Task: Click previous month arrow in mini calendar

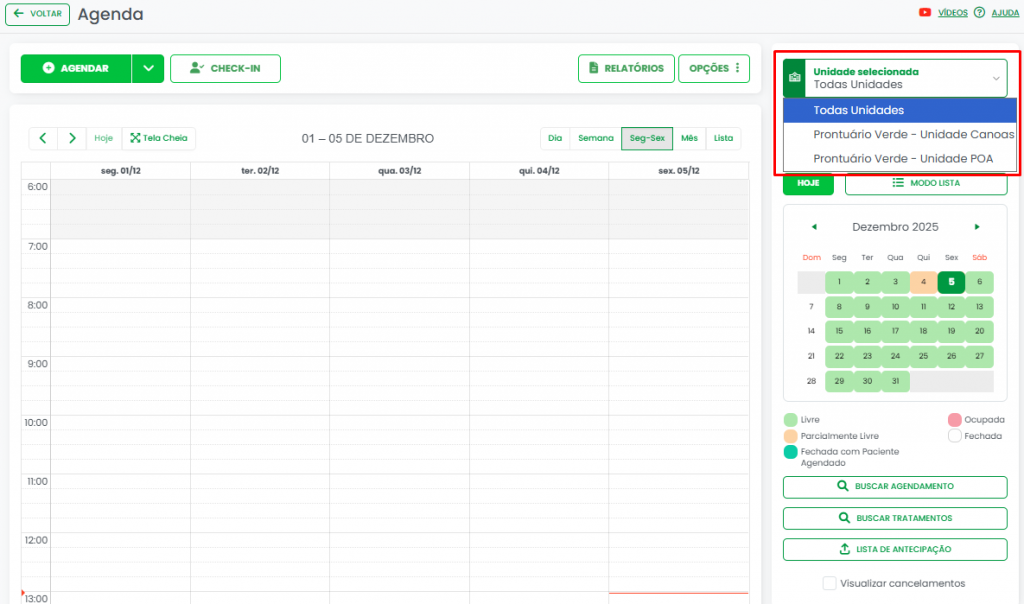Action: pyautogui.click(x=813, y=227)
